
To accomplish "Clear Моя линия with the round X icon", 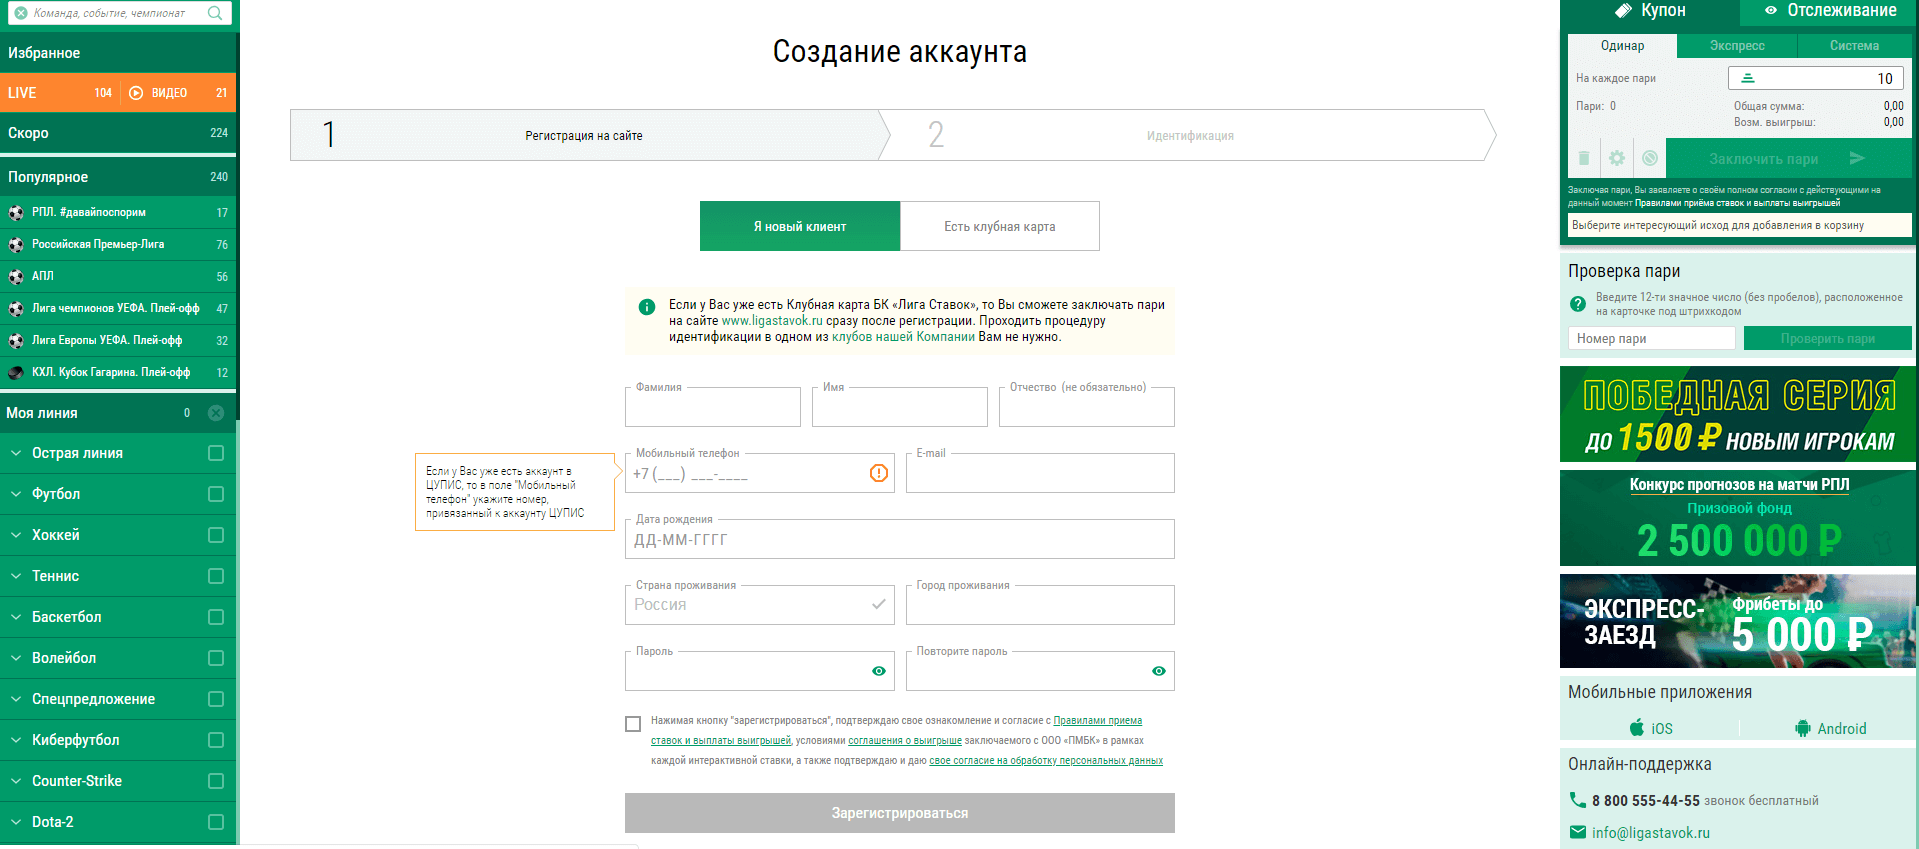I will (x=216, y=413).
